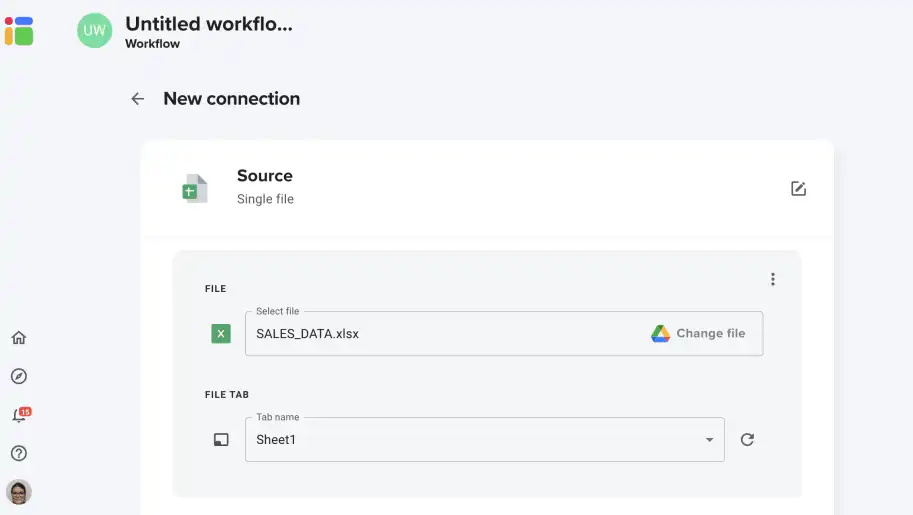Open the three-dot file options menu

click(x=773, y=280)
